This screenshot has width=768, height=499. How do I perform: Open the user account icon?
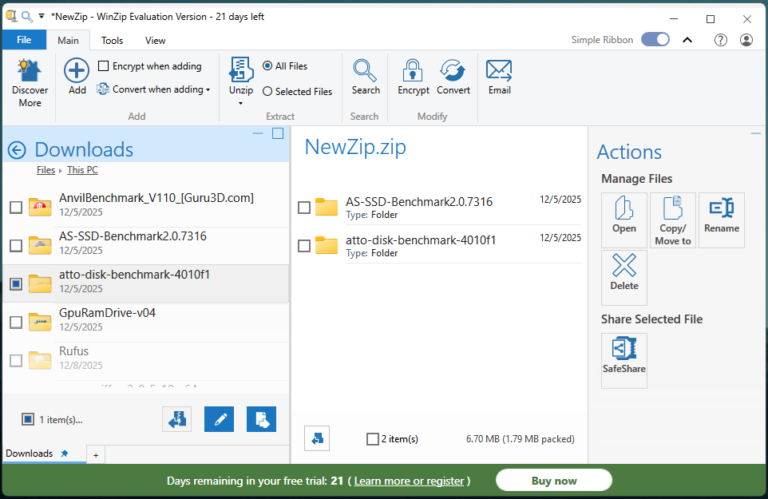pos(746,40)
